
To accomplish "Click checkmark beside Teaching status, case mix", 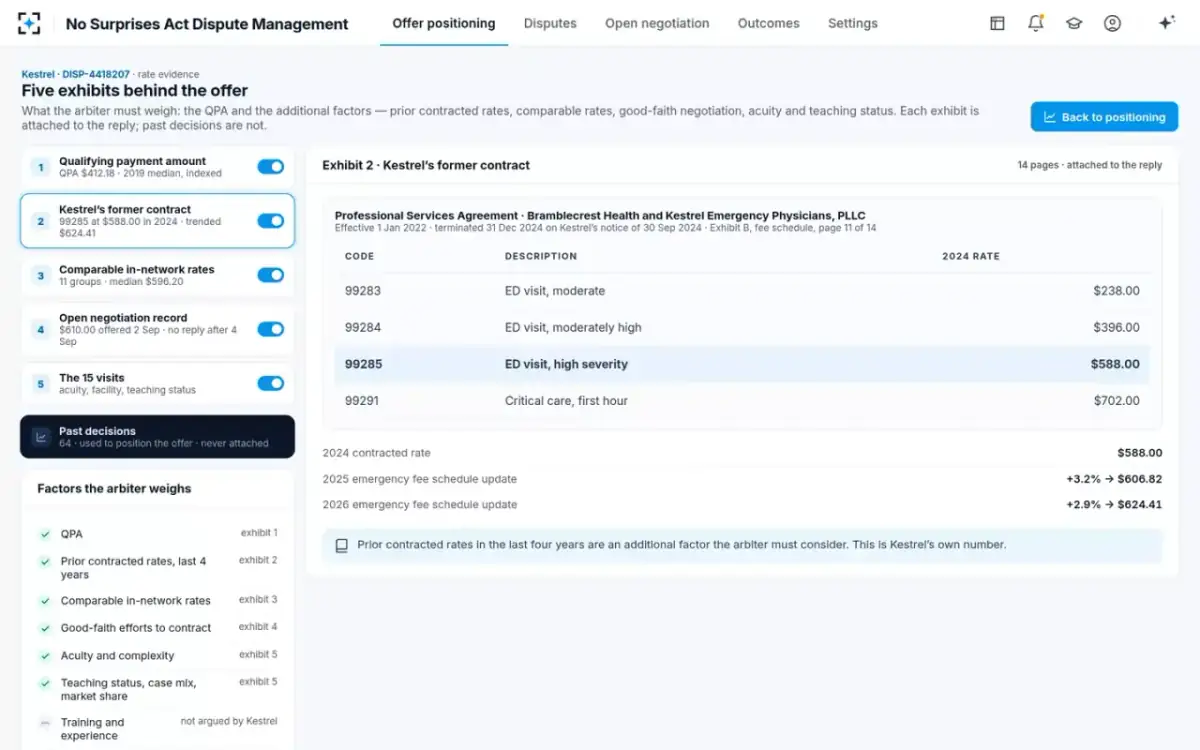I will [x=45, y=683].
